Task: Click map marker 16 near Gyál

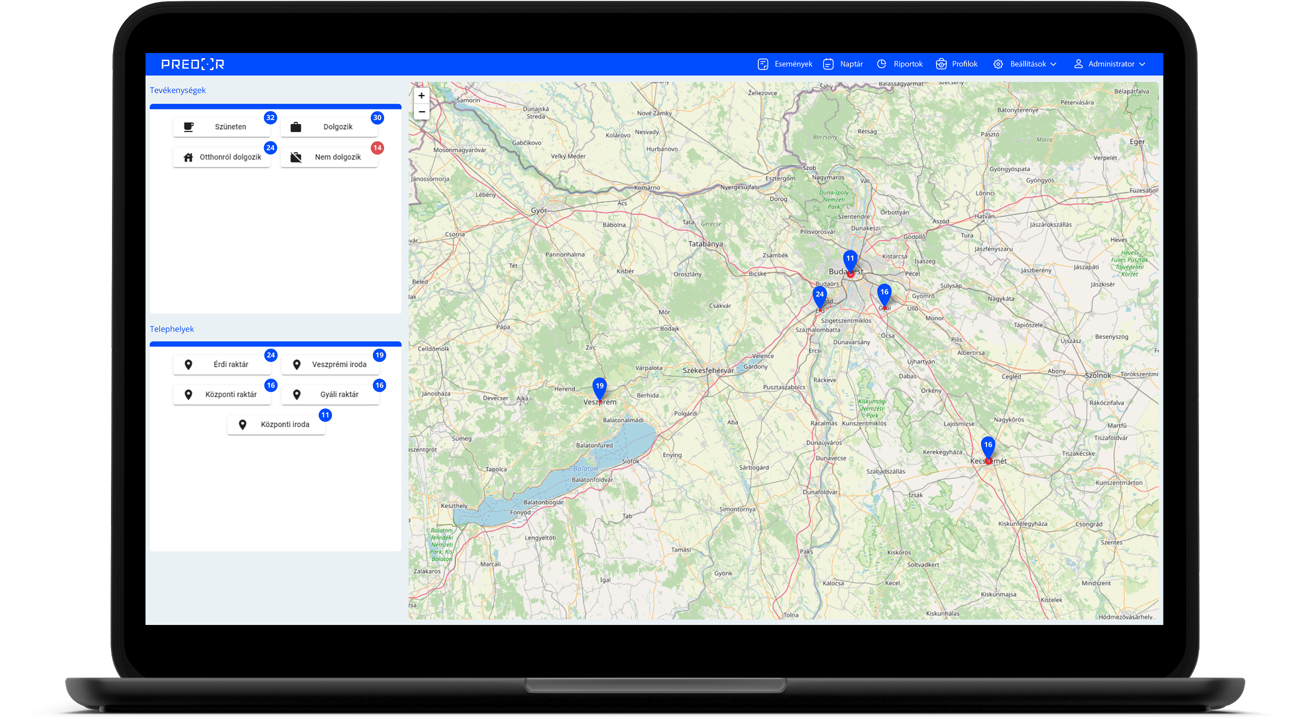Action: (x=884, y=295)
